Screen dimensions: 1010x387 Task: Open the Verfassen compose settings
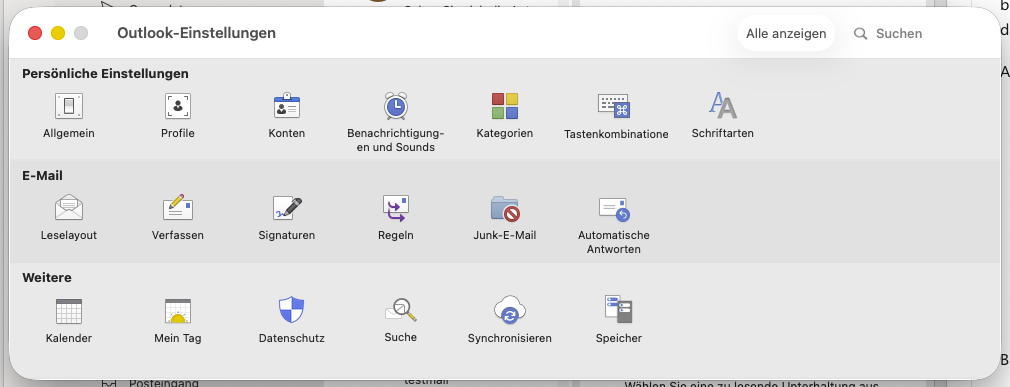(178, 207)
